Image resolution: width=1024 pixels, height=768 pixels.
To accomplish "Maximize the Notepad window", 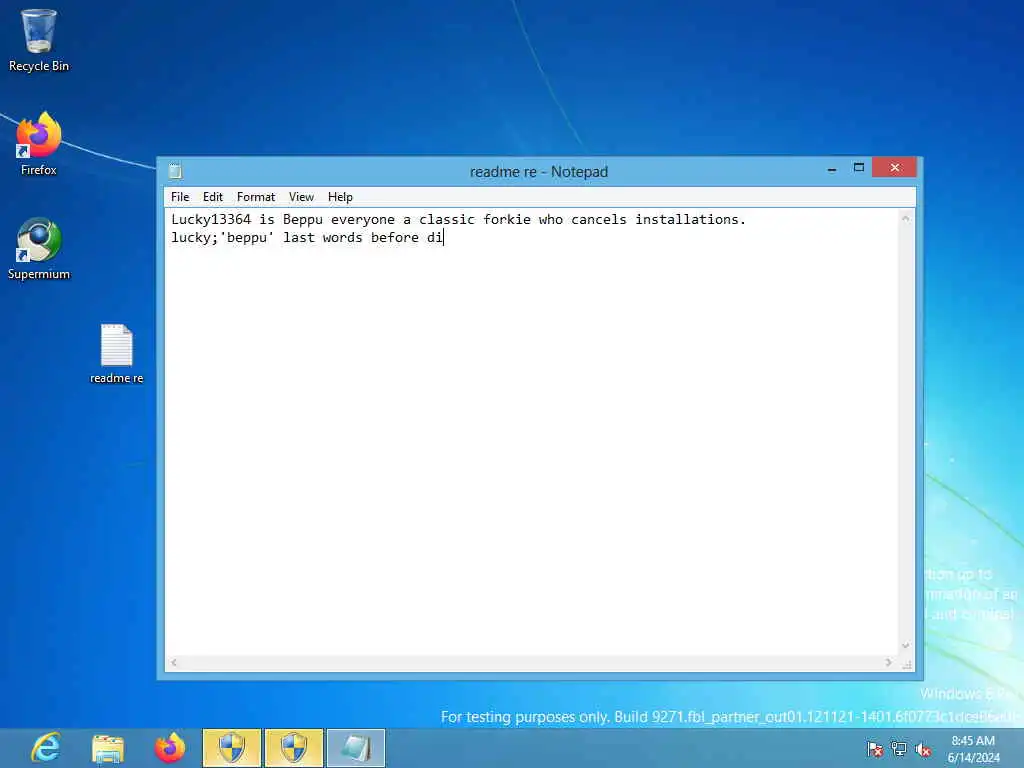I will [x=859, y=168].
